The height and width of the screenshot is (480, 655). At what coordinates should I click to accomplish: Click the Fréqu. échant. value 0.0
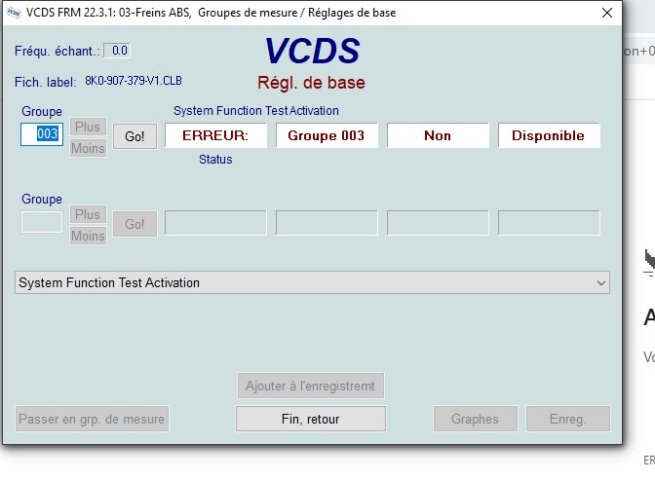coord(117,51)
